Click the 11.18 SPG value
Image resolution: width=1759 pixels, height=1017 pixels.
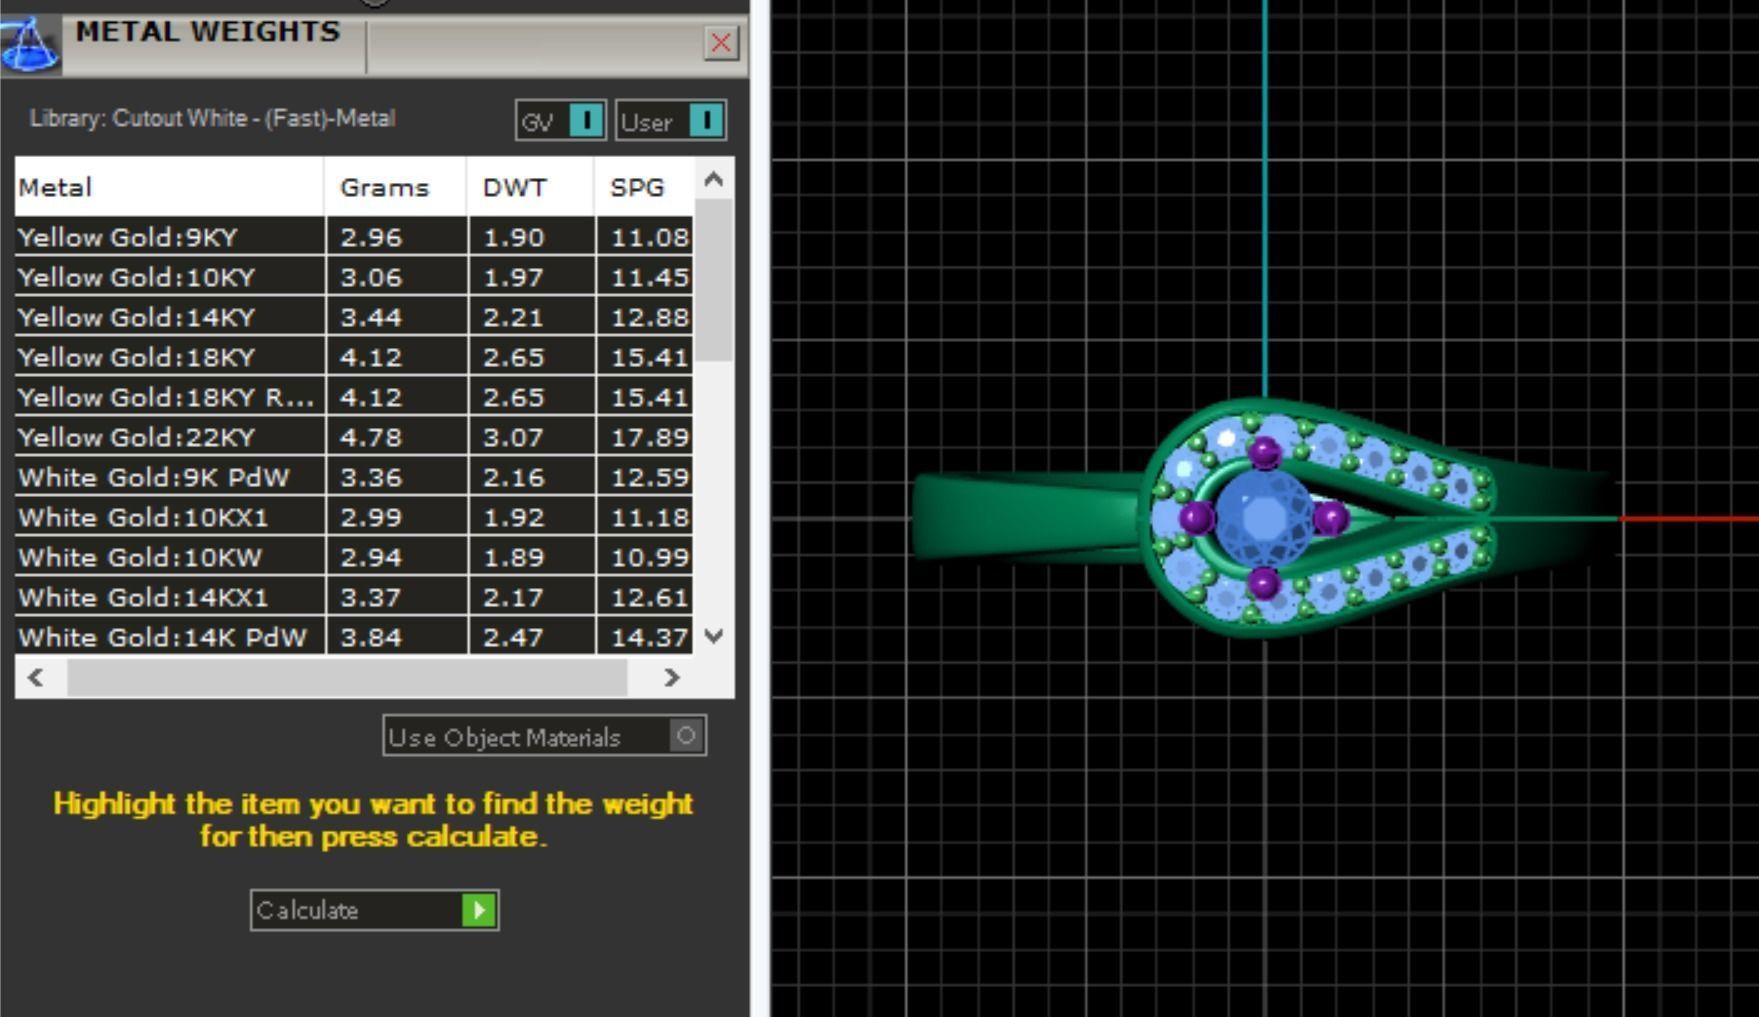point(650,517)
